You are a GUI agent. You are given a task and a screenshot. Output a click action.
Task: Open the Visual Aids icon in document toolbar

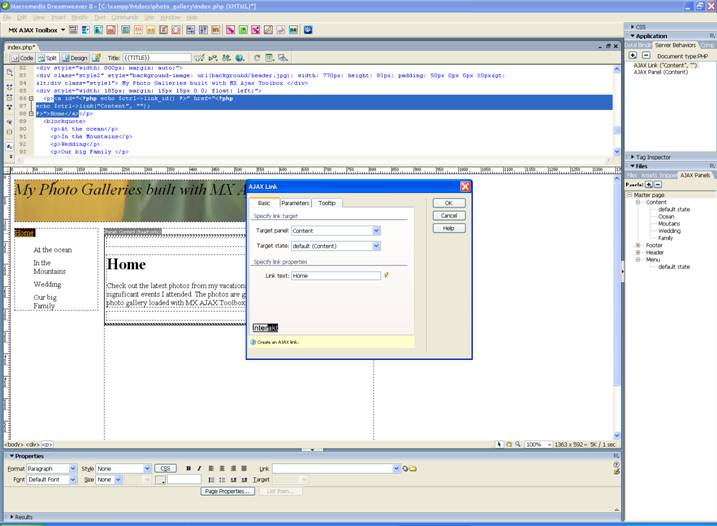[x=283, y=58]
